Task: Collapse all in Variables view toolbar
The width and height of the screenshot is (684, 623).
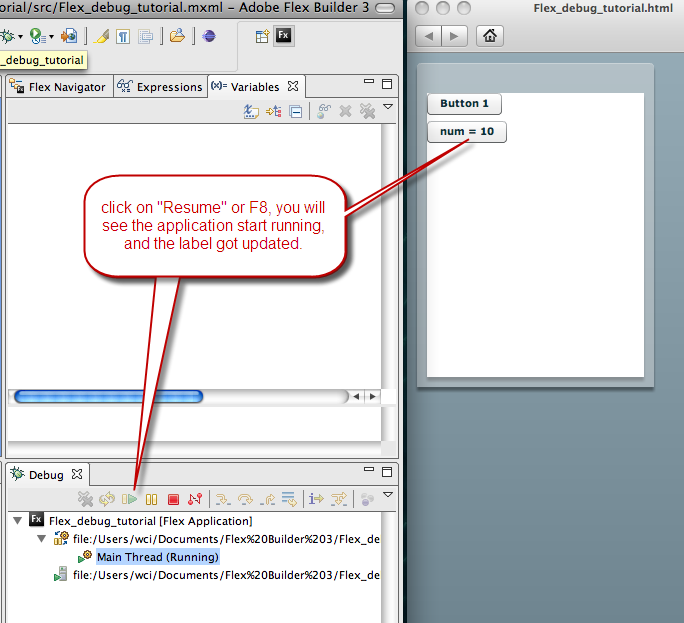Action: pyautogui.click(x=296, y=112)
